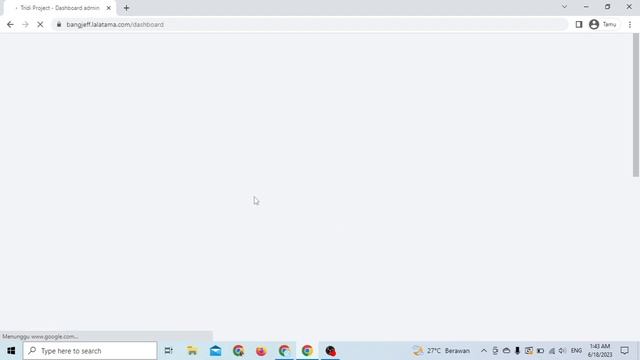Open the tab search dropdown arrow
The height and width of the screenshot is (360, 640).
coord(564,7)
